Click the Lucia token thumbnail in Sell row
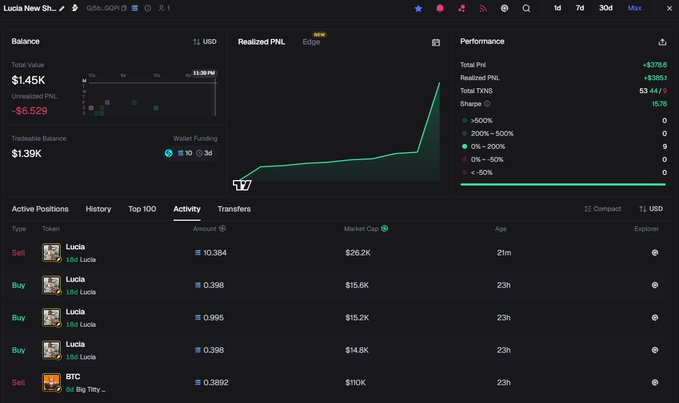Screen dimensions: 679x403 pos(51,253)
